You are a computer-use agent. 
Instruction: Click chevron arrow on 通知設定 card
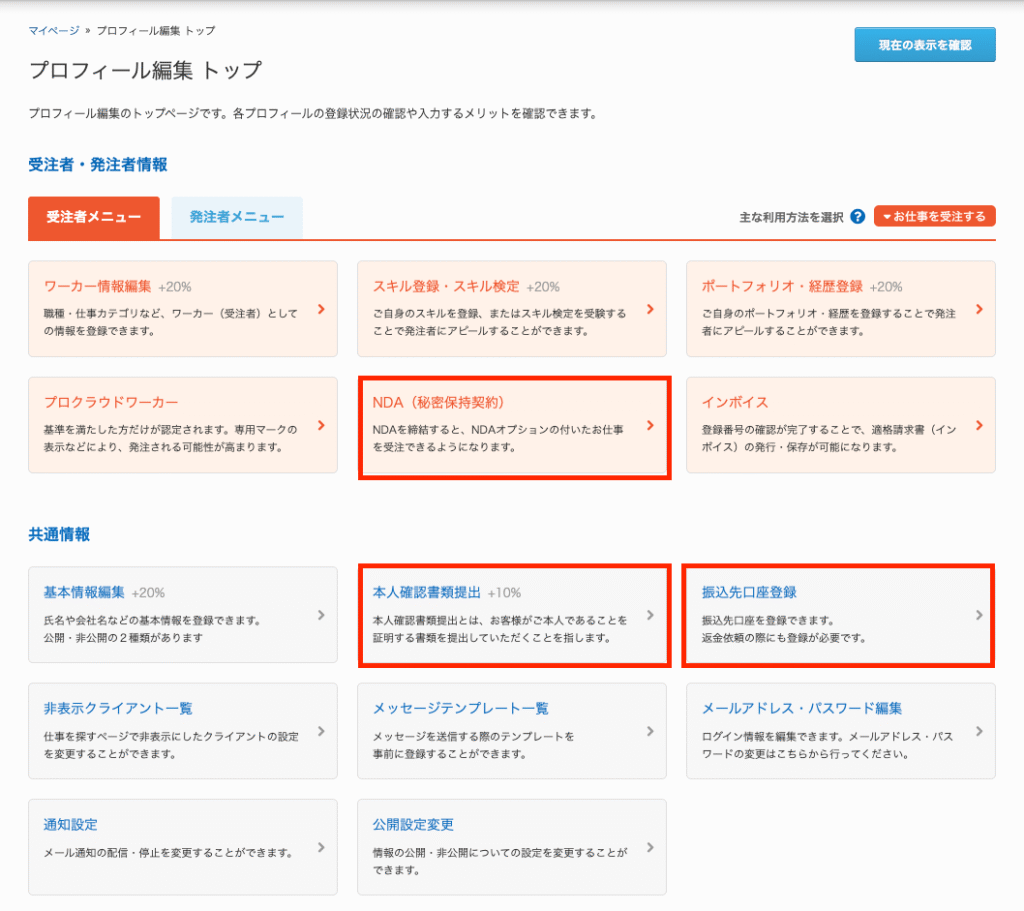point(321,847)
